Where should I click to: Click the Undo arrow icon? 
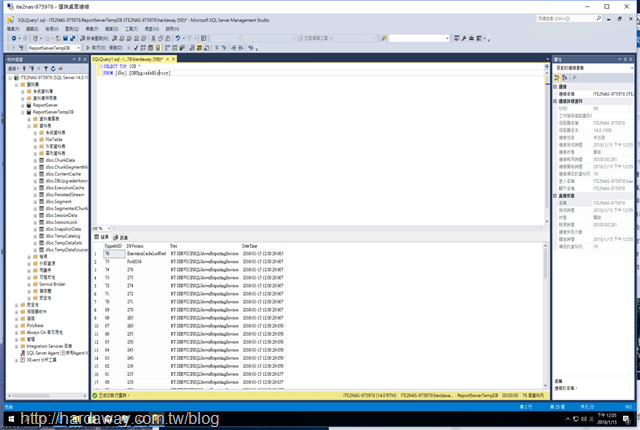tap(178, 38)
